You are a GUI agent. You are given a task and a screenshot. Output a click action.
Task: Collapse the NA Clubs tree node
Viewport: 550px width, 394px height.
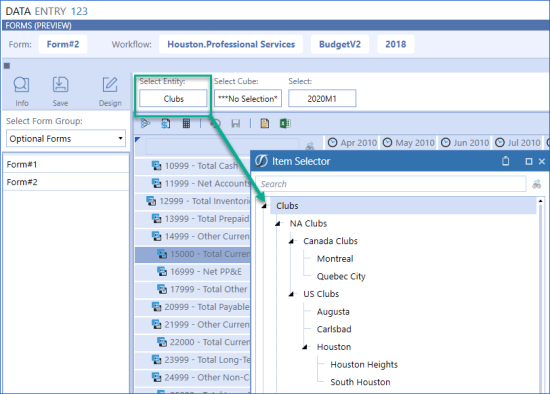point(278,223)
